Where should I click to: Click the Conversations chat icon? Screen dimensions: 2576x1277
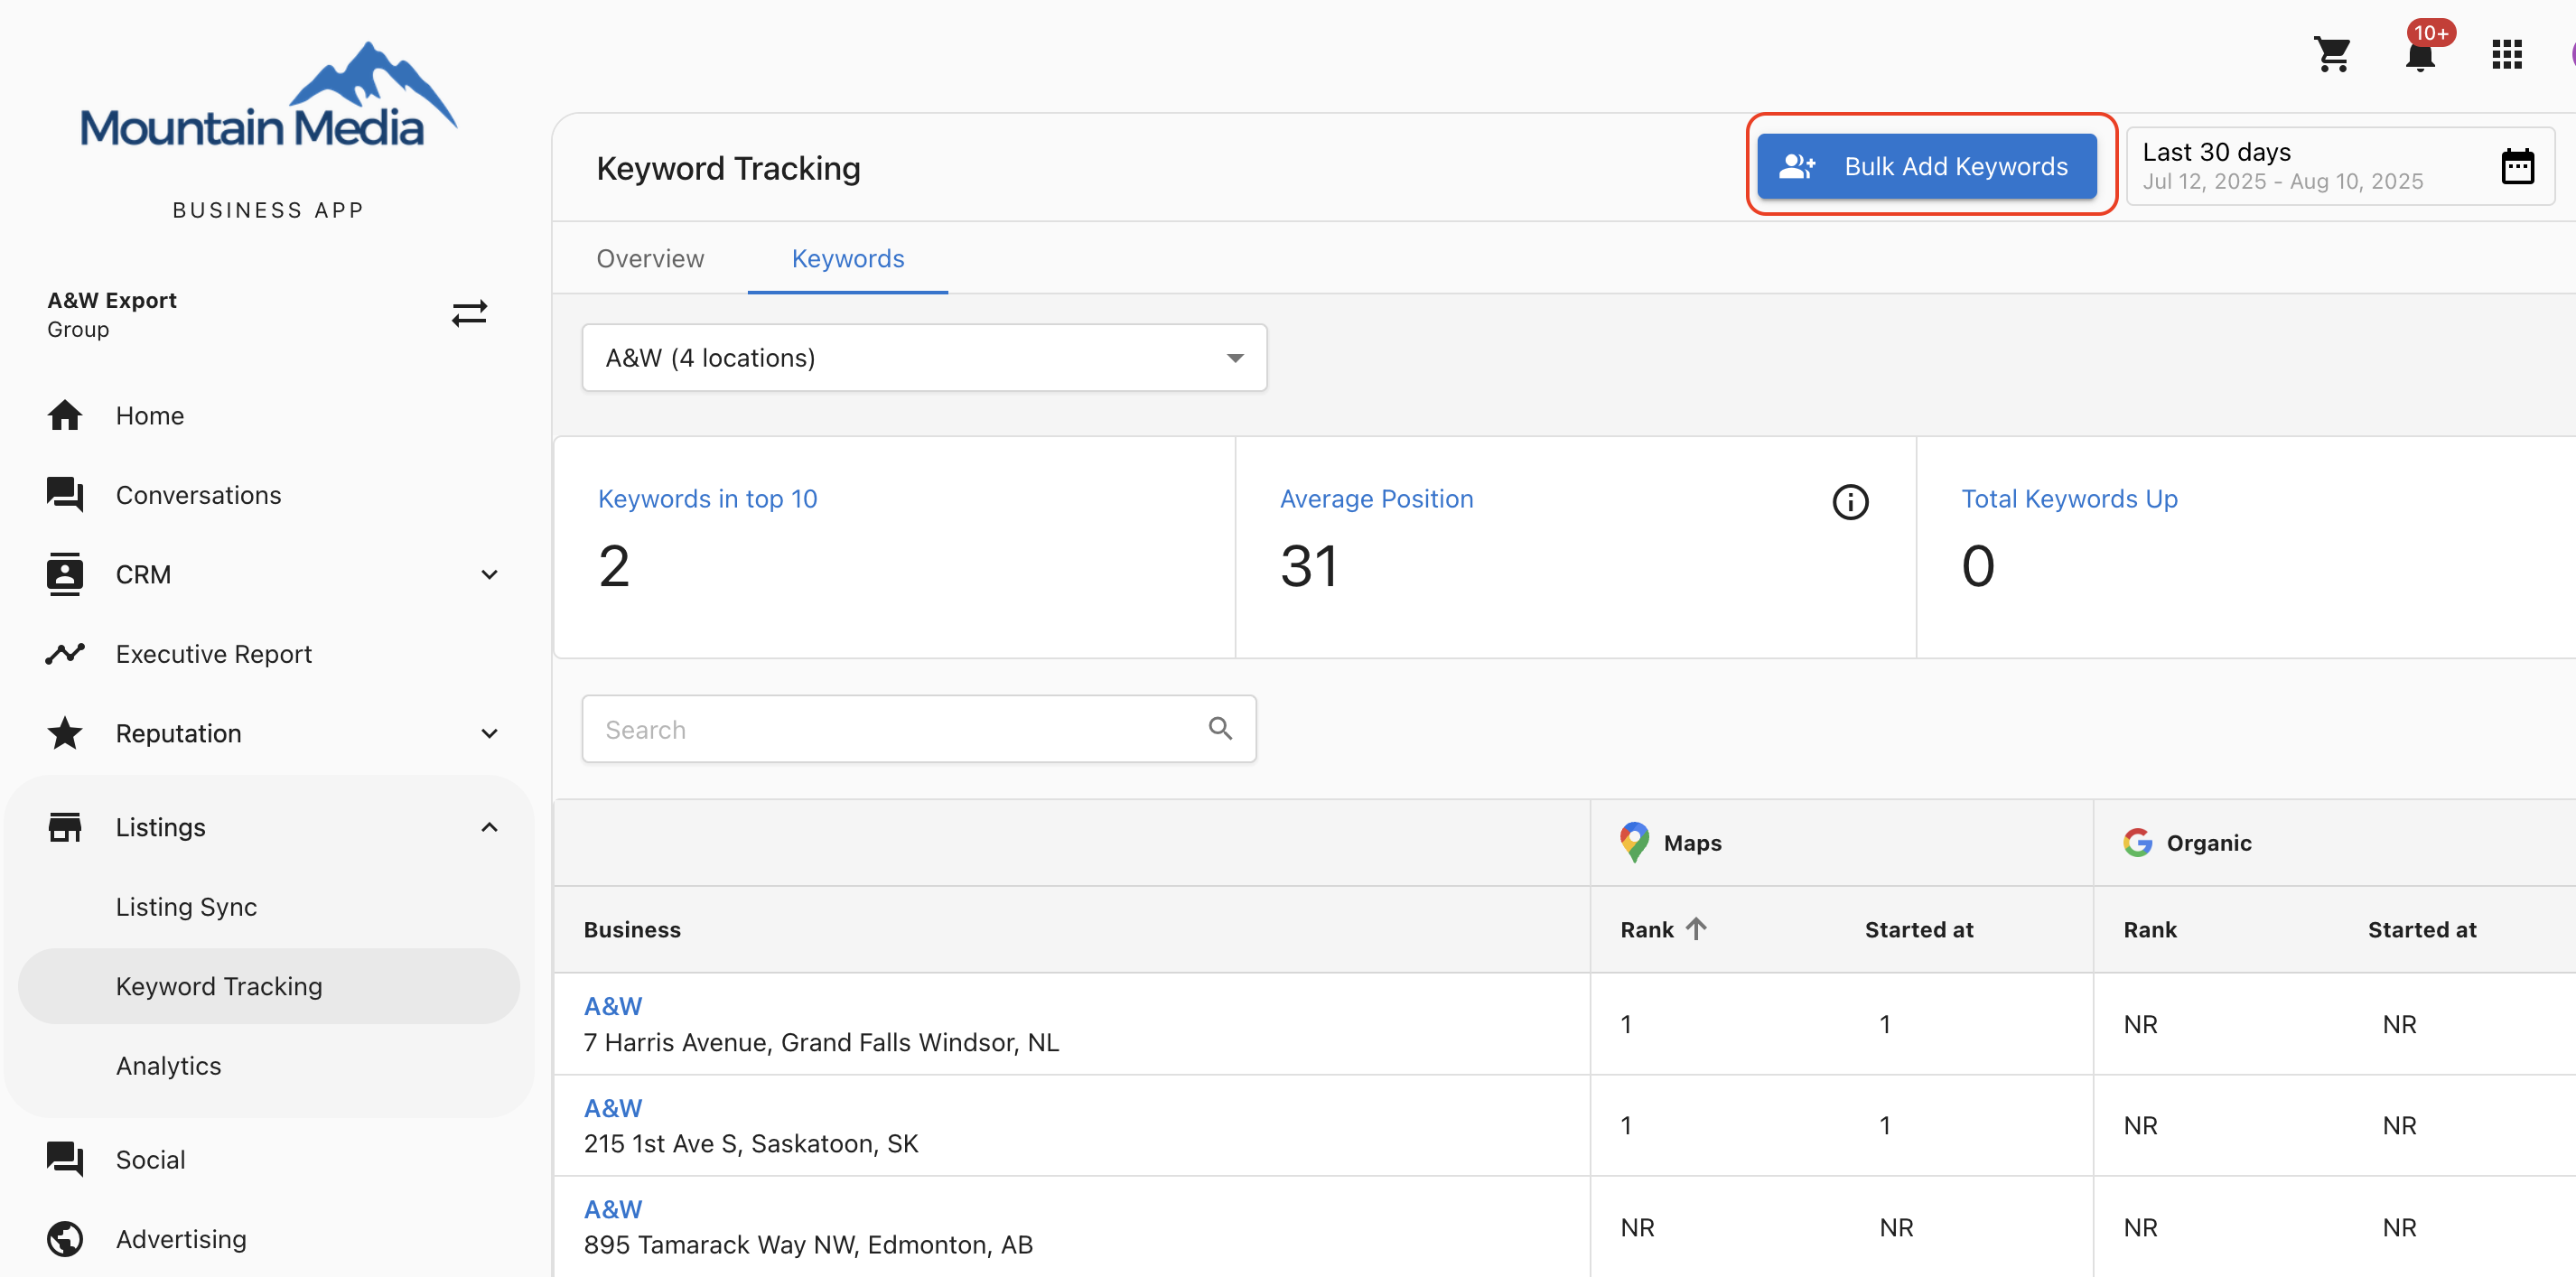[x=65, y=494]
